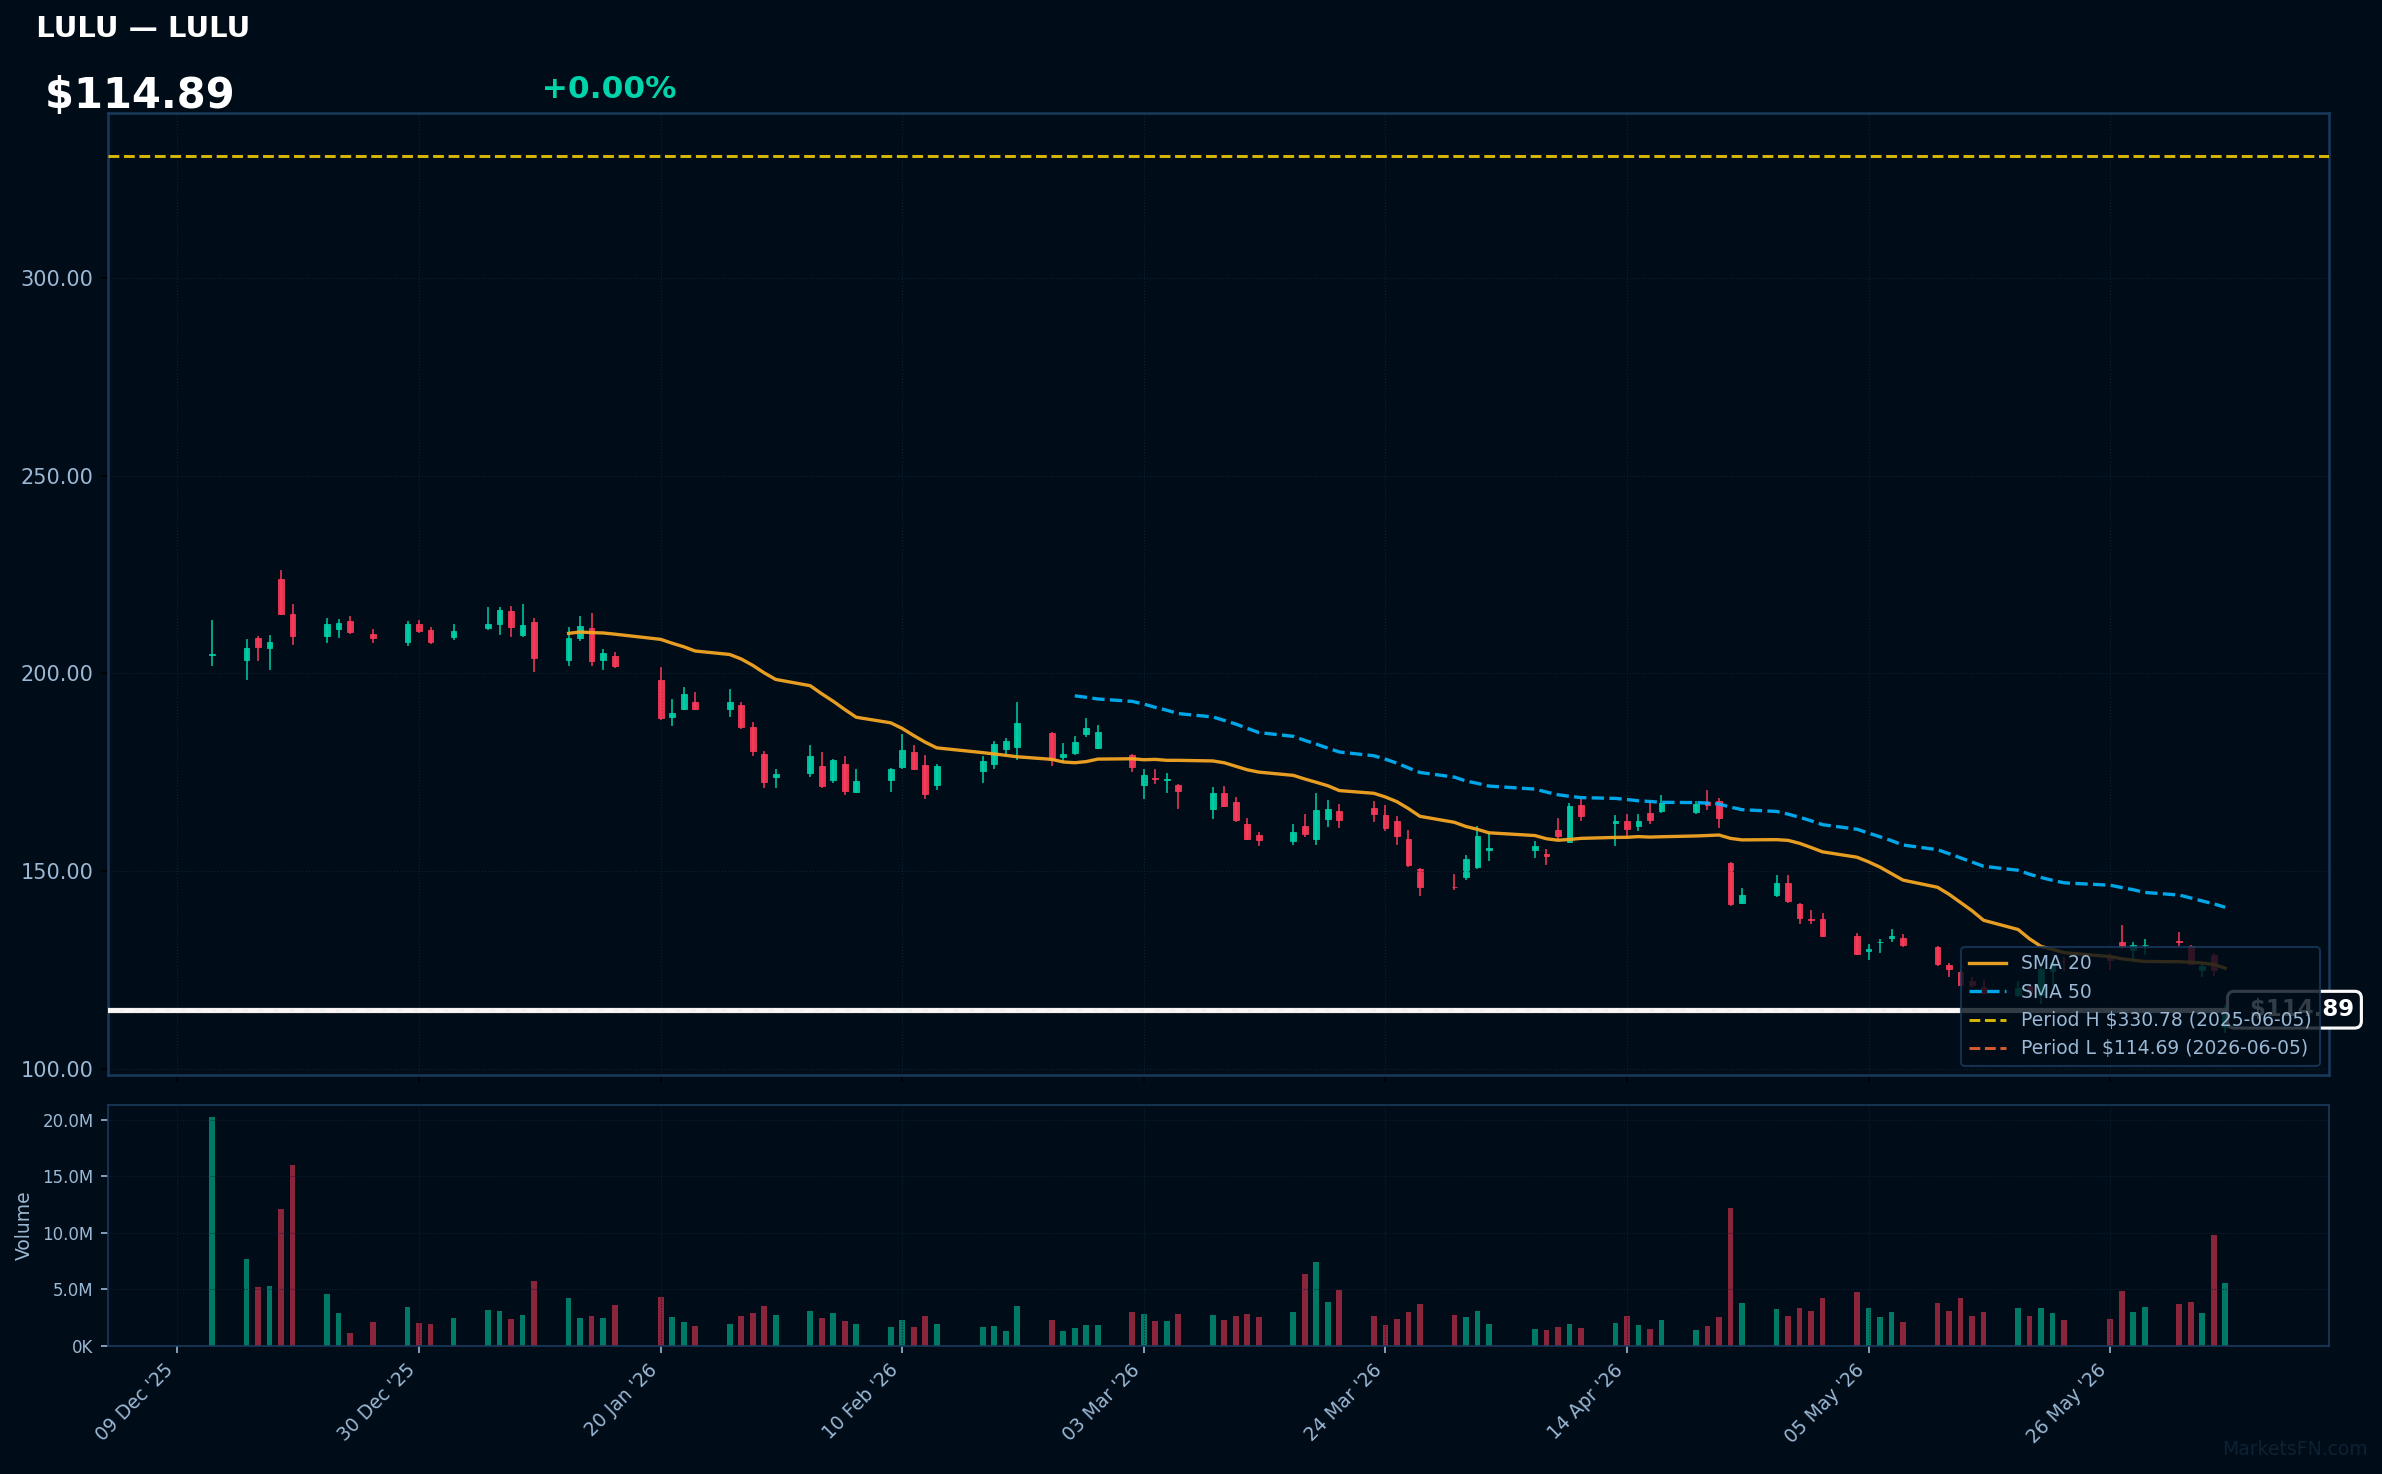Image resolution: width=2382 pixels, height=1474 pixels.
Task: Click the 200.00 price axis label
Action: pyautogui.click(x=57, y=673)
